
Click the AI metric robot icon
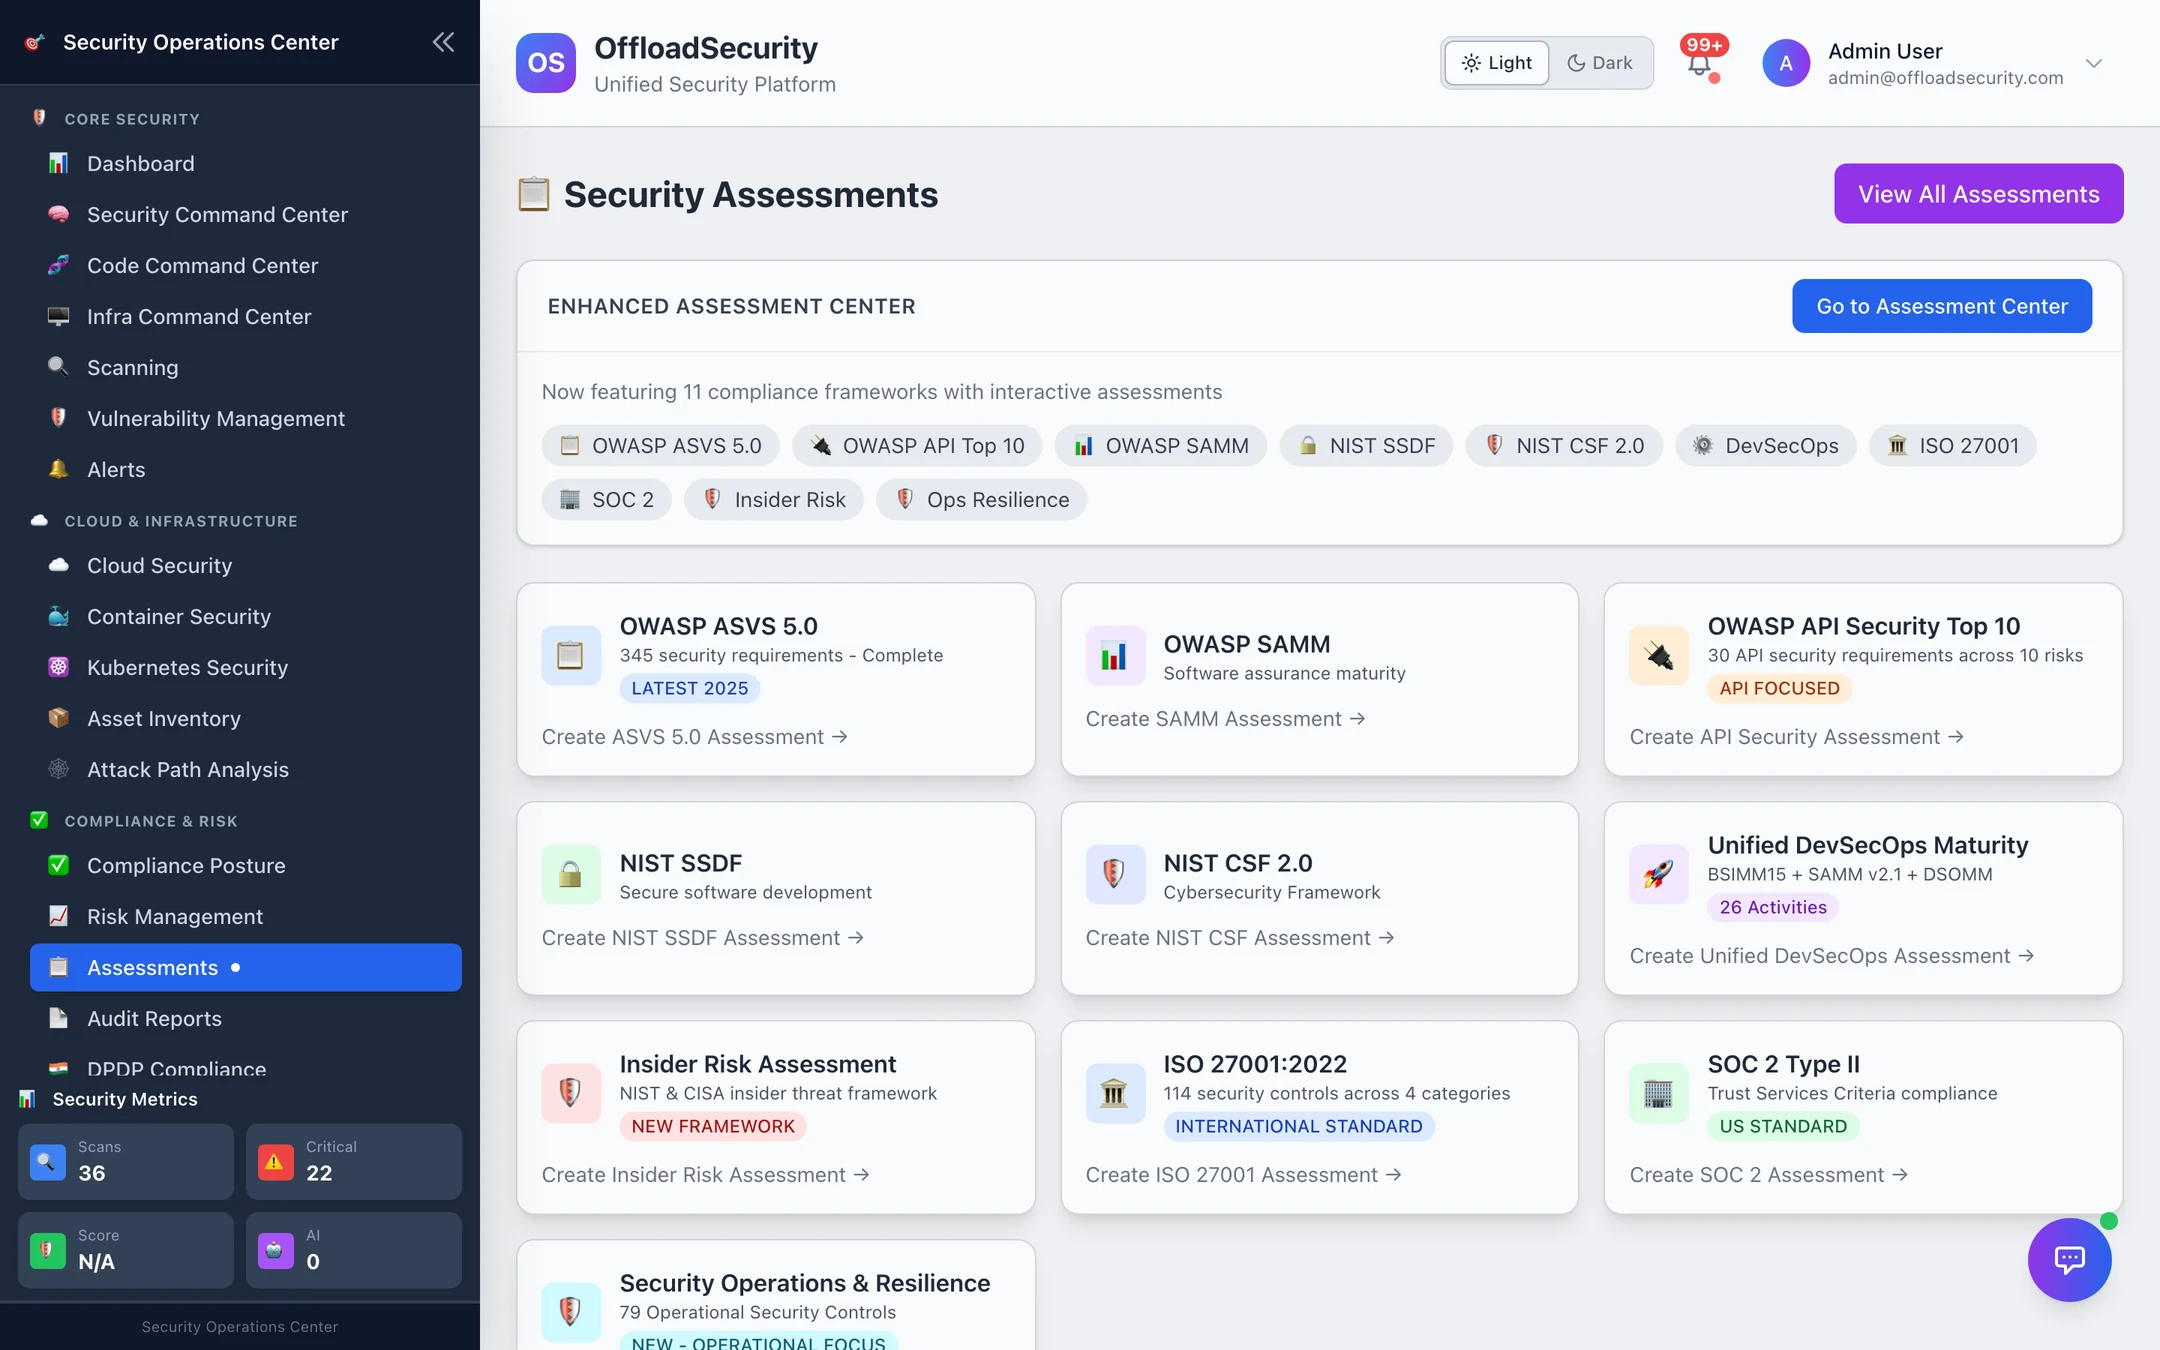276,1250
